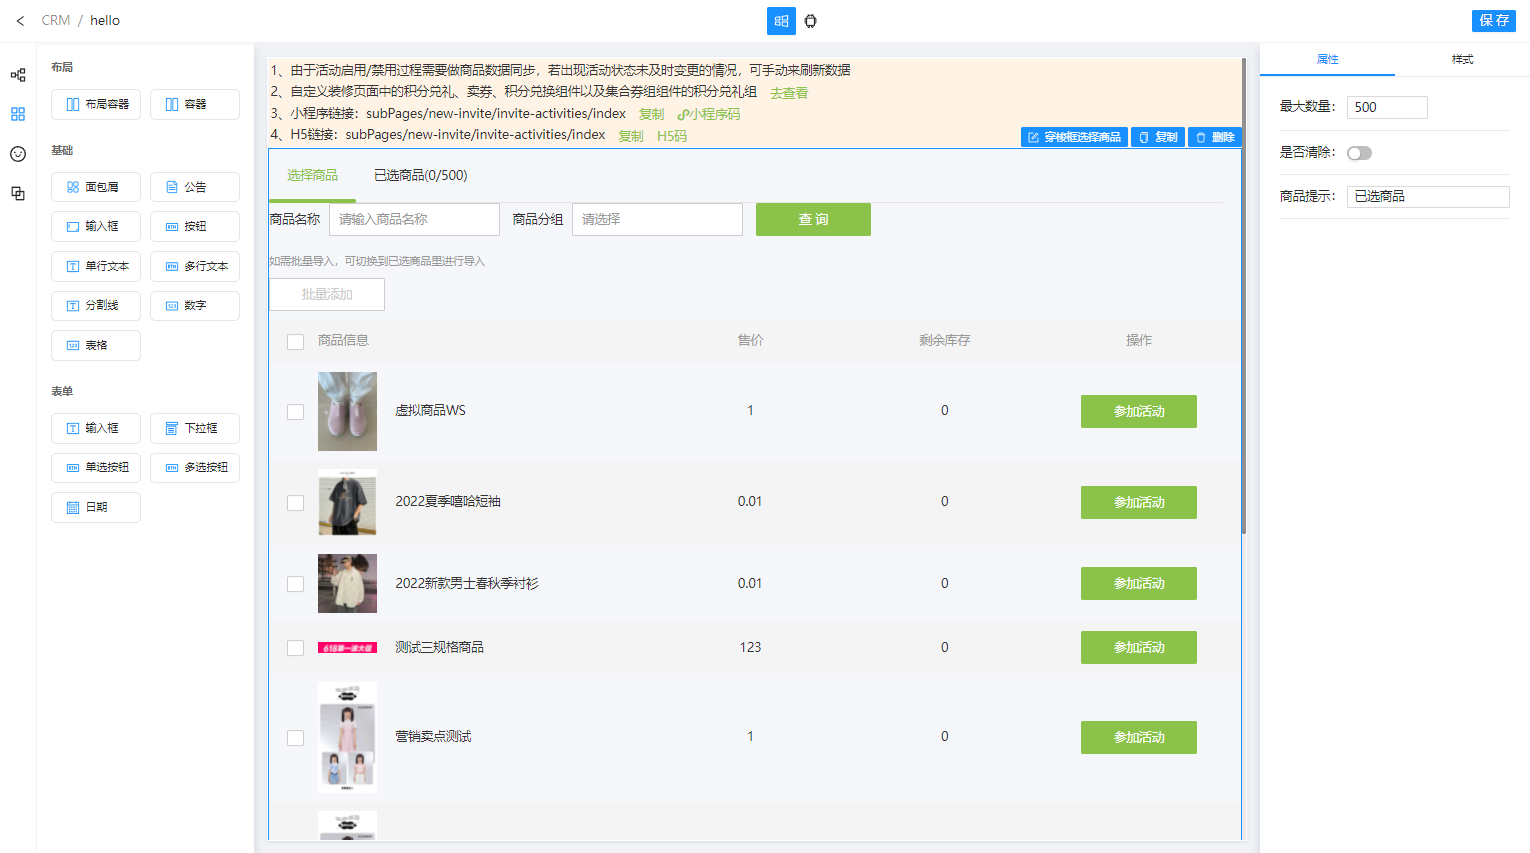Viewport: 1530px width, 853px height.
Task: Click the back arrow beside CRM
Action: pyautogui.click(x=20, y=21)
